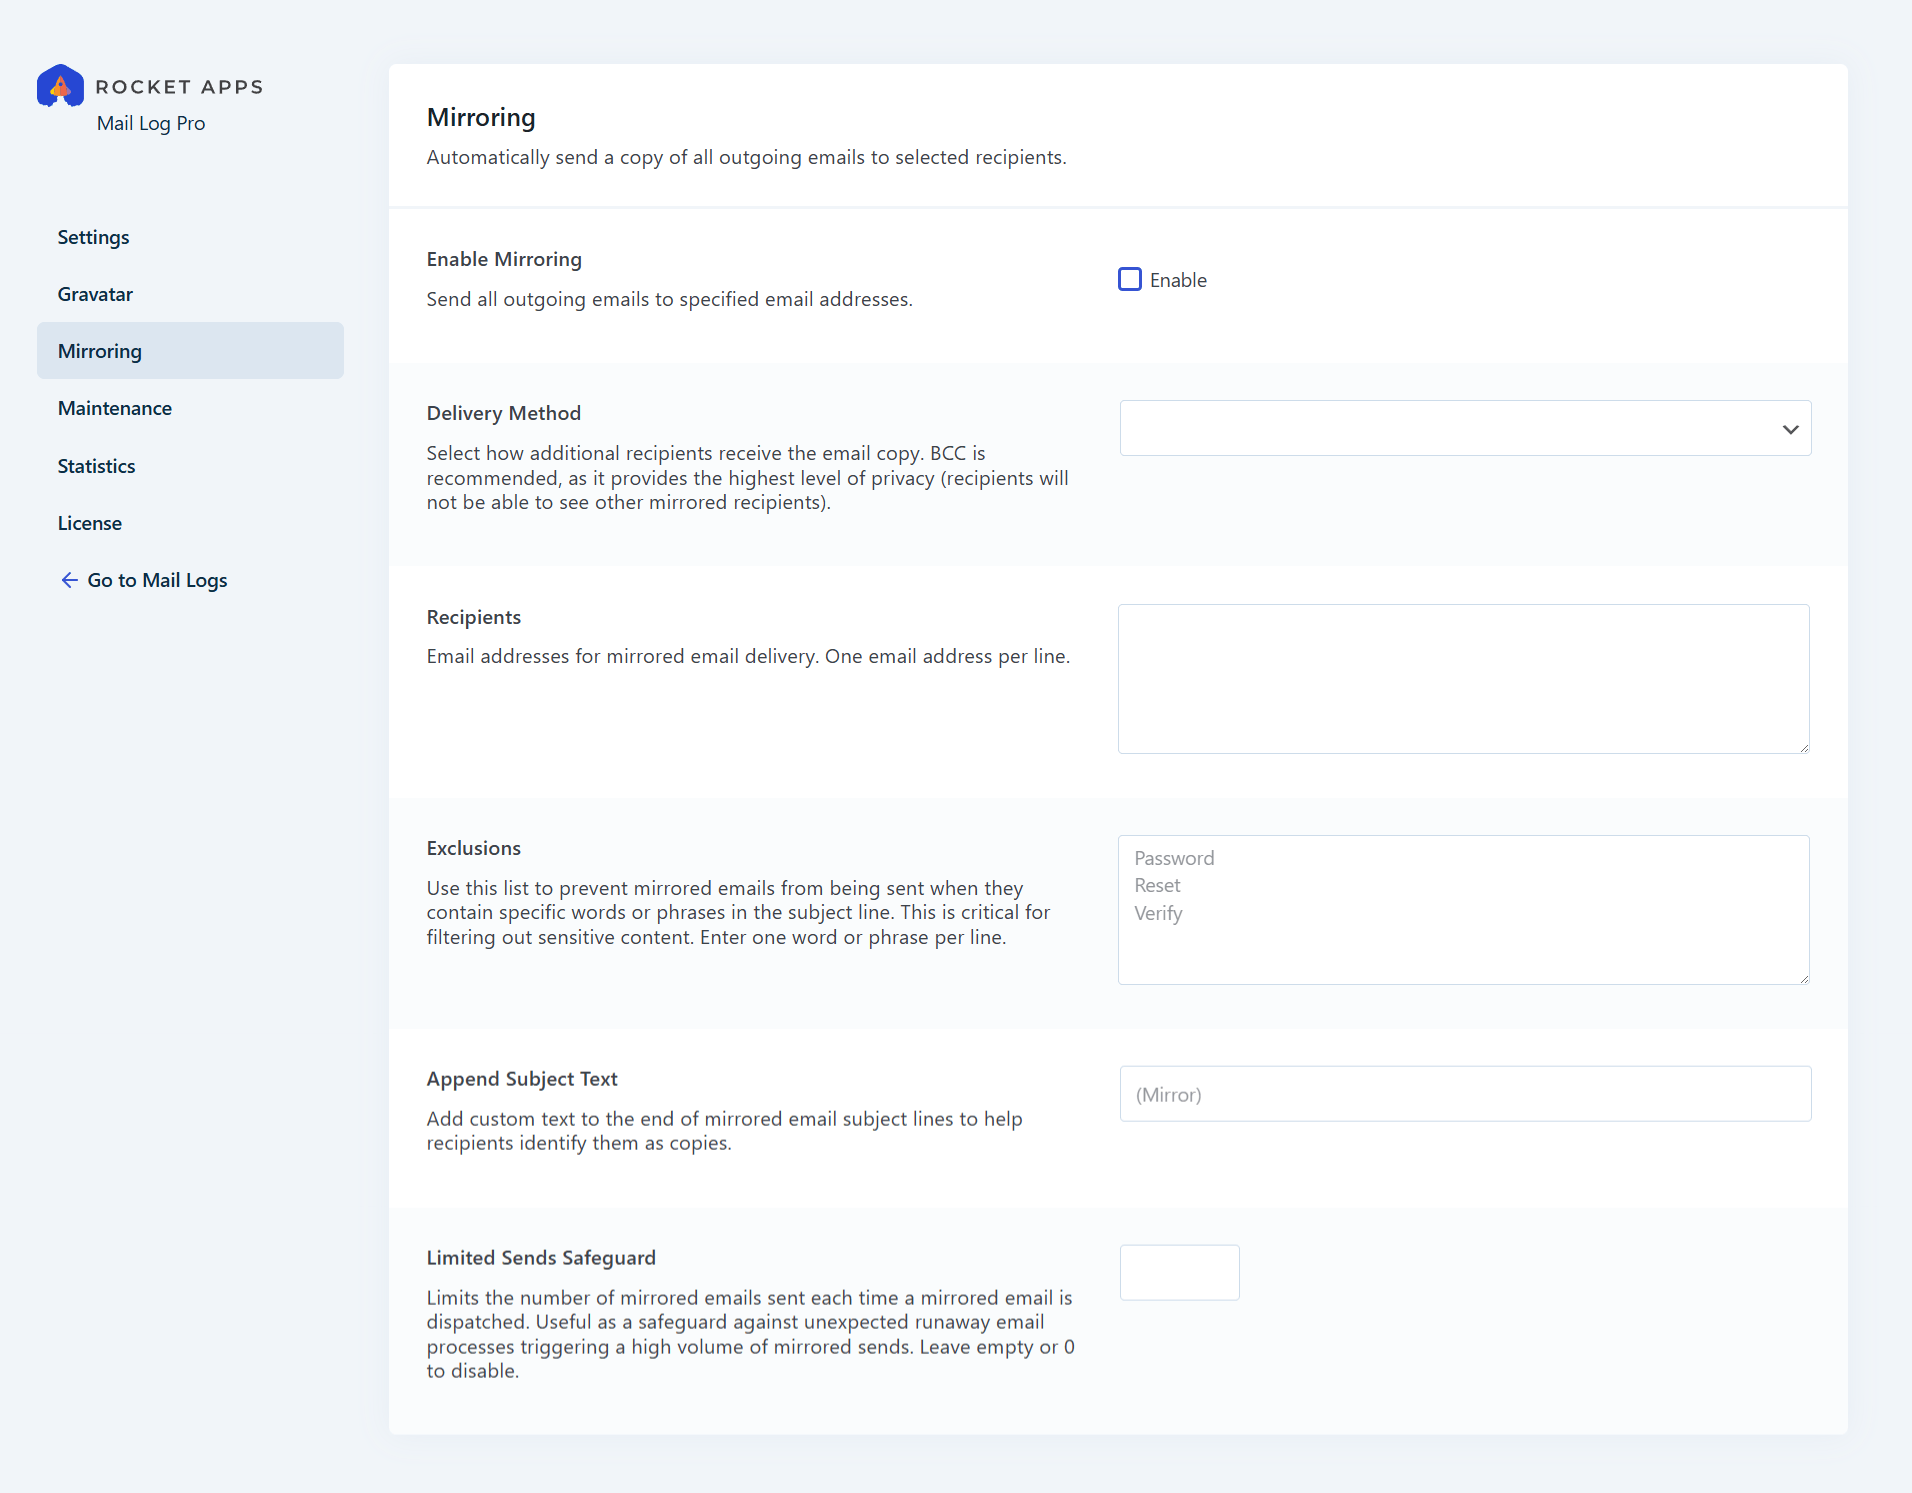The height and width of the screenshot is (1493, 1912).
Task: Click the Limited Sends Safeguard number box
Action: pyautogui.click(x=1179, y=1272)
